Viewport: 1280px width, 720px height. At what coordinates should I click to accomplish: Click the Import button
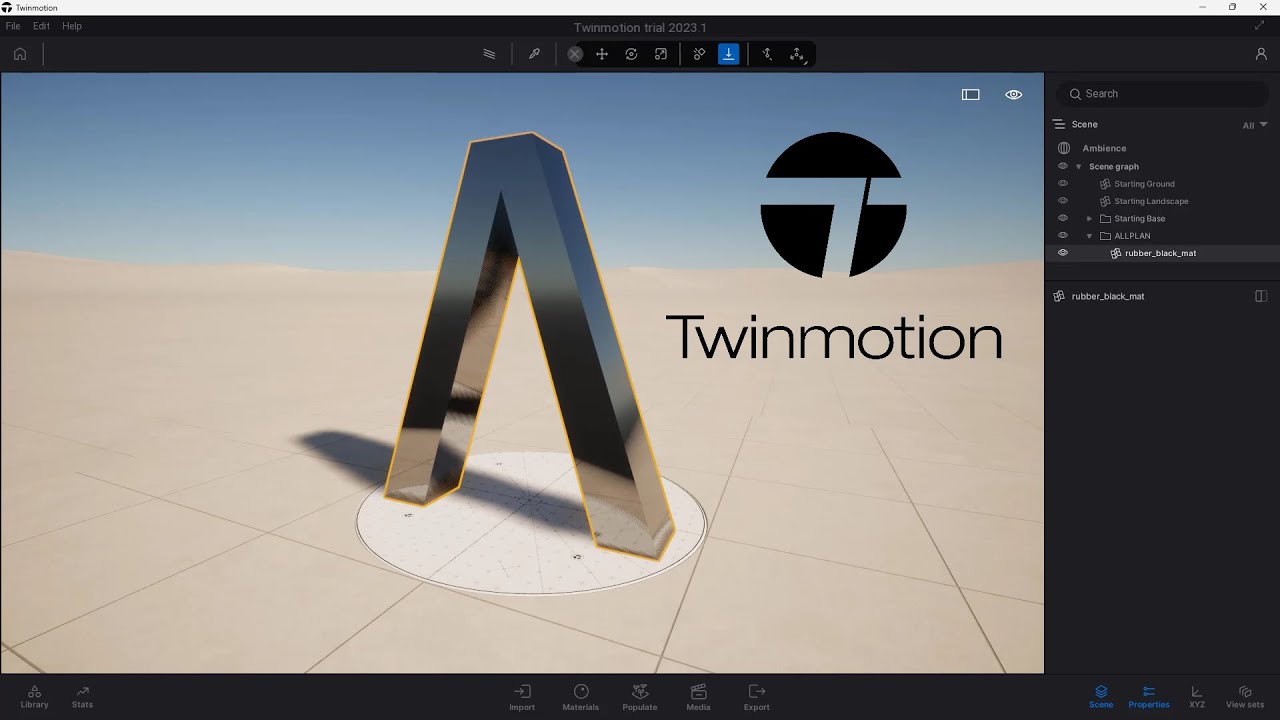pos(522,698)
